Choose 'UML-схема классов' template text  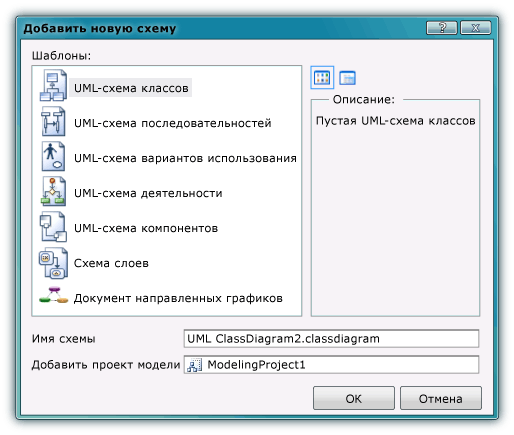point(131,88)
